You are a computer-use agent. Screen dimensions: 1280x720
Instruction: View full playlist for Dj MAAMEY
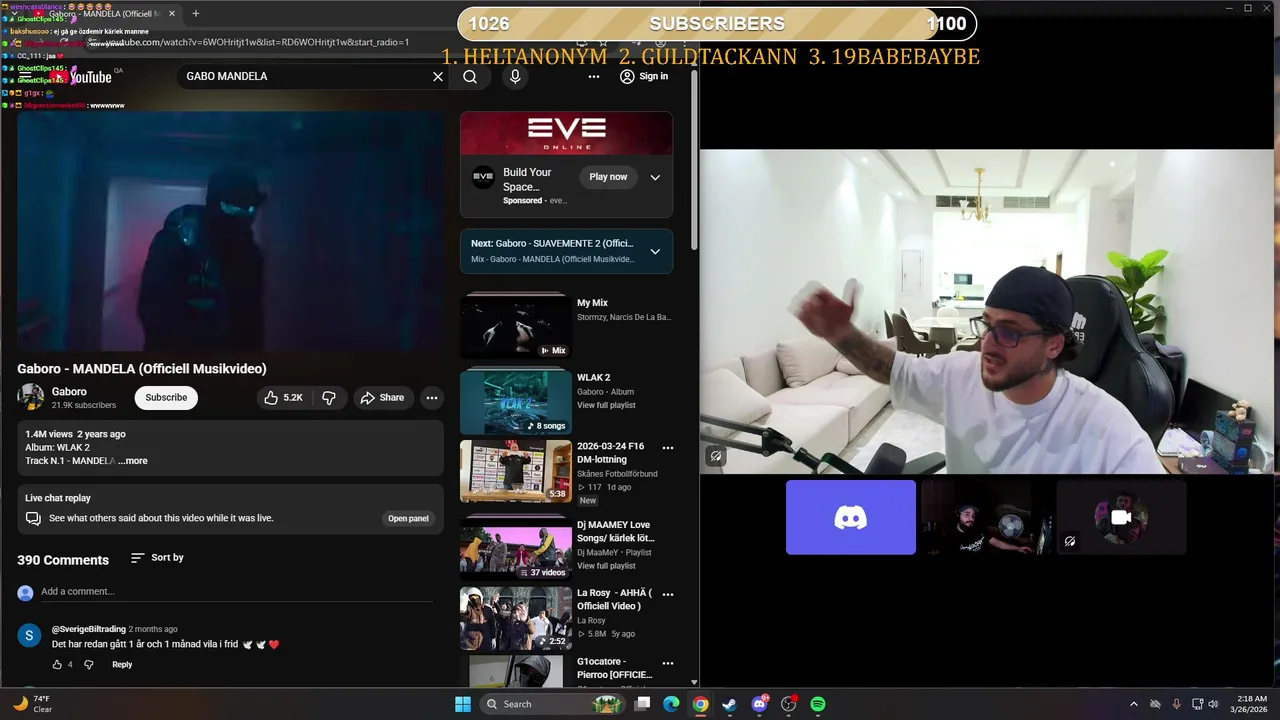606,566
